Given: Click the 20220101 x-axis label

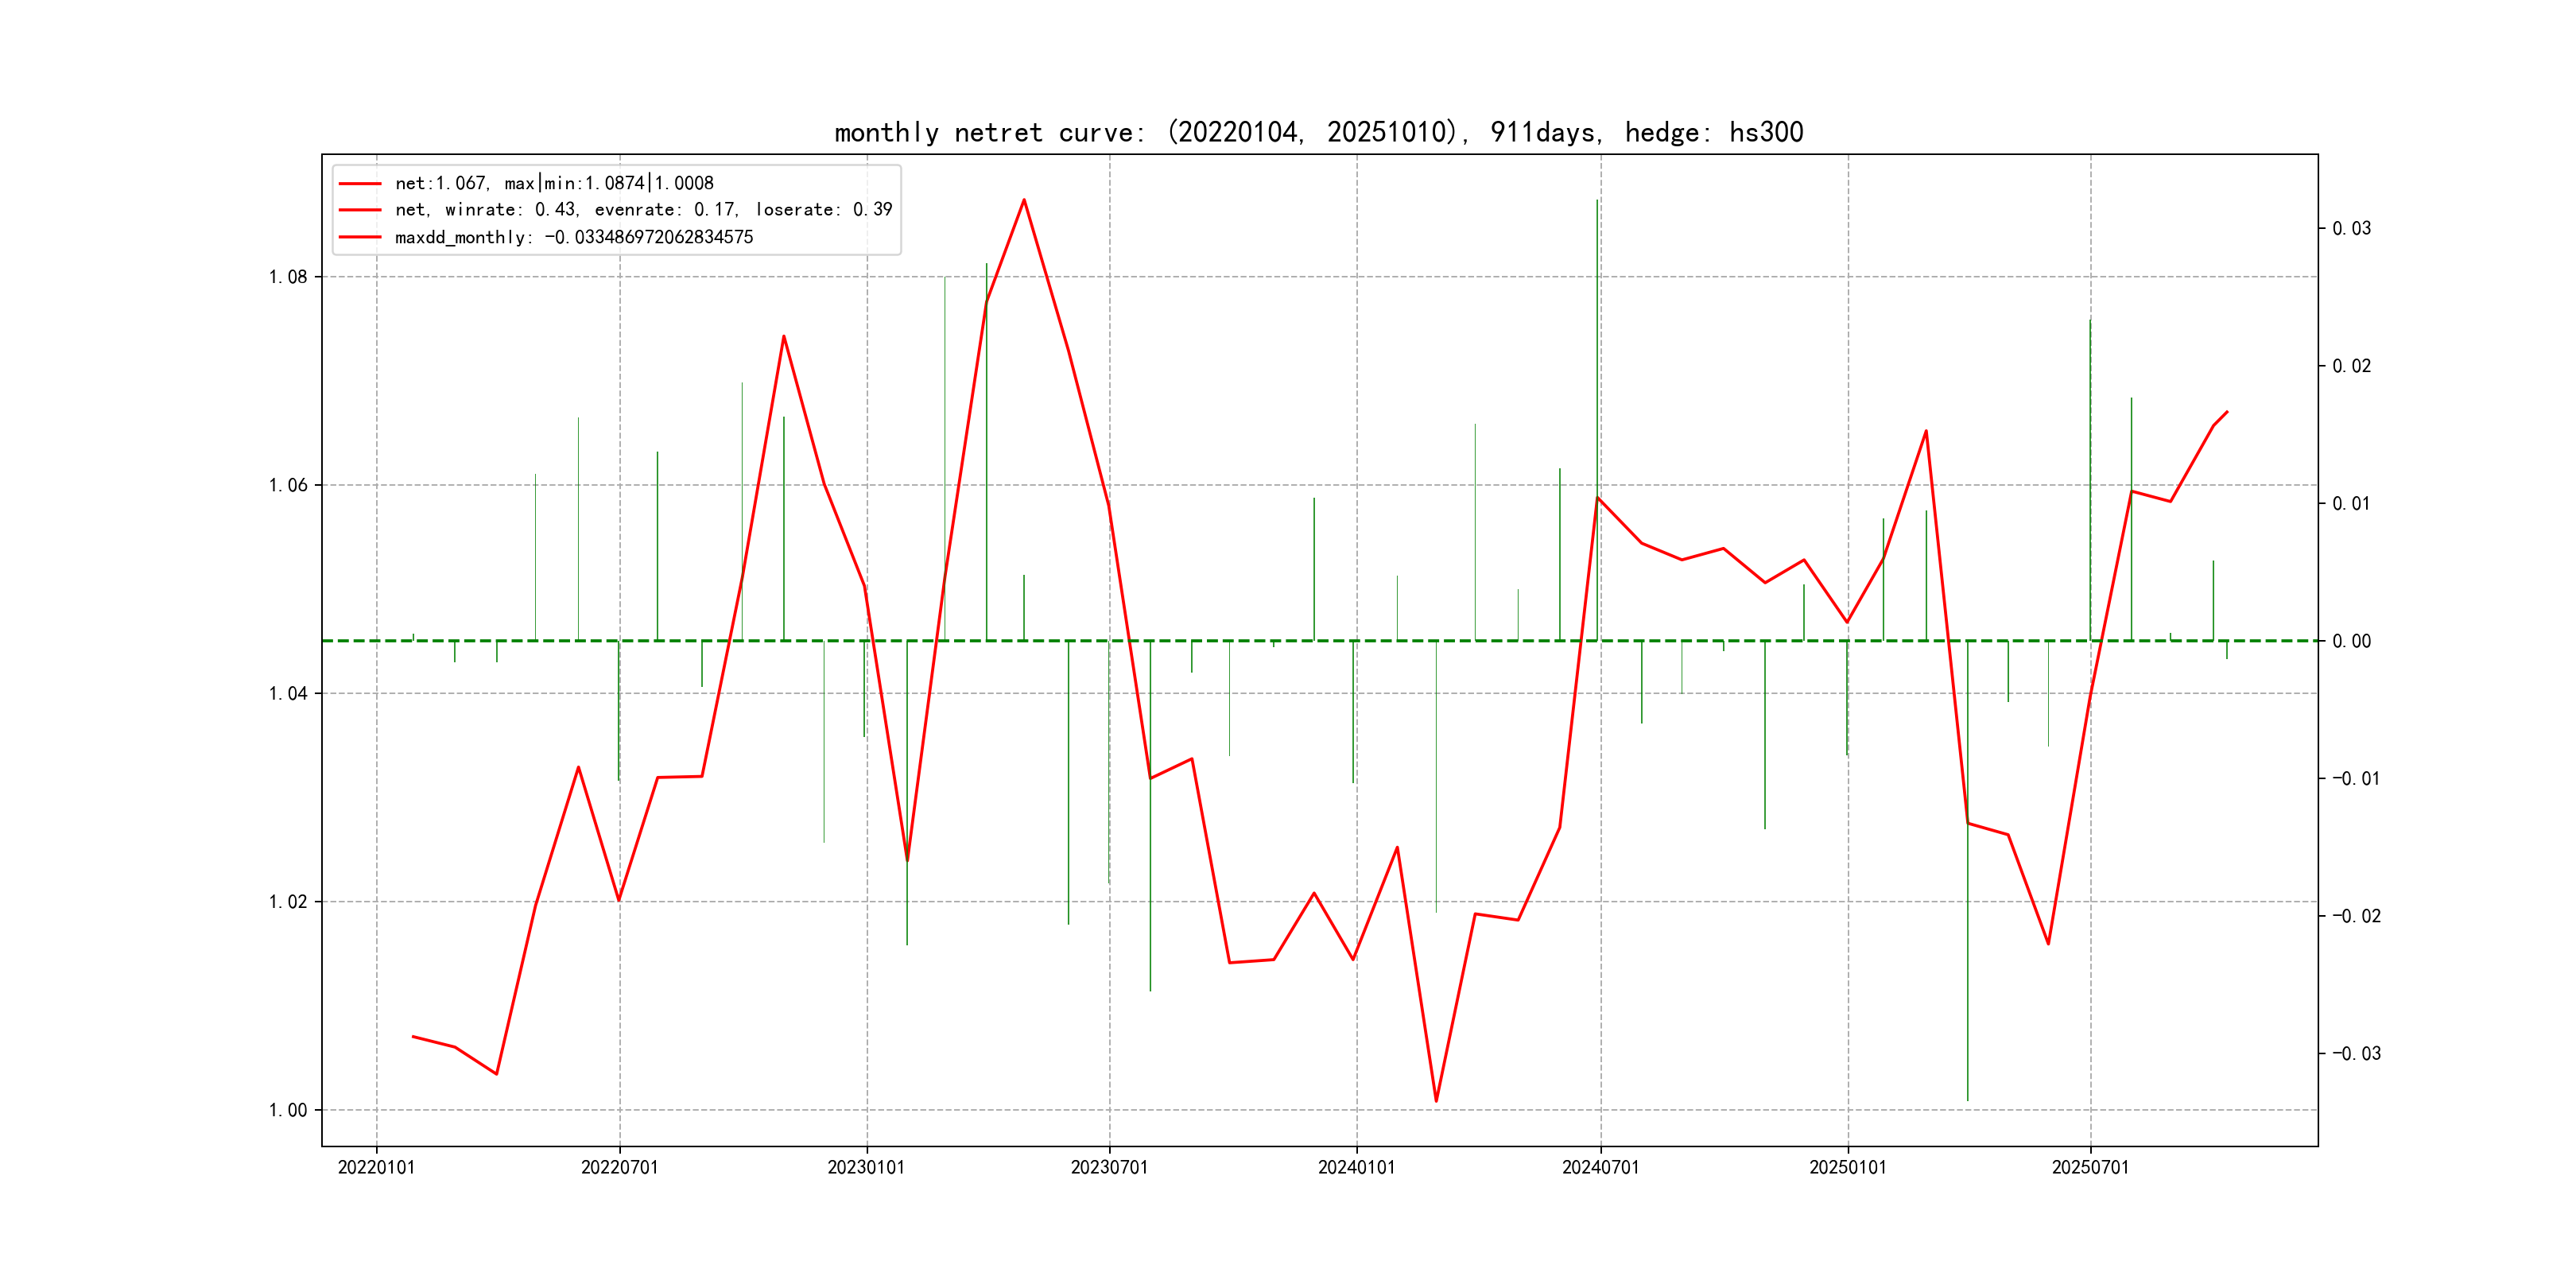Looking at the screenshot, I should [376, 1167].
